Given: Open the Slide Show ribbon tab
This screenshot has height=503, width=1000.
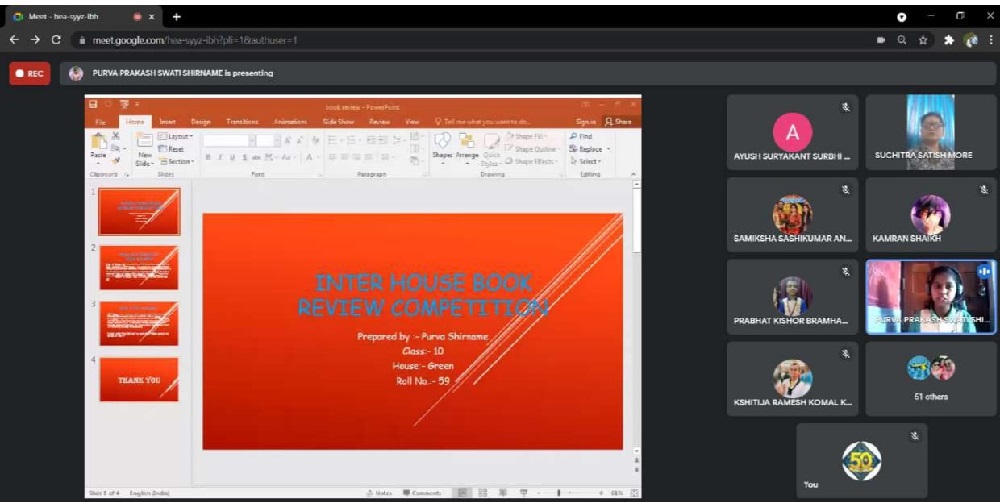Looking at the screenshot, I should pos(338,121).
